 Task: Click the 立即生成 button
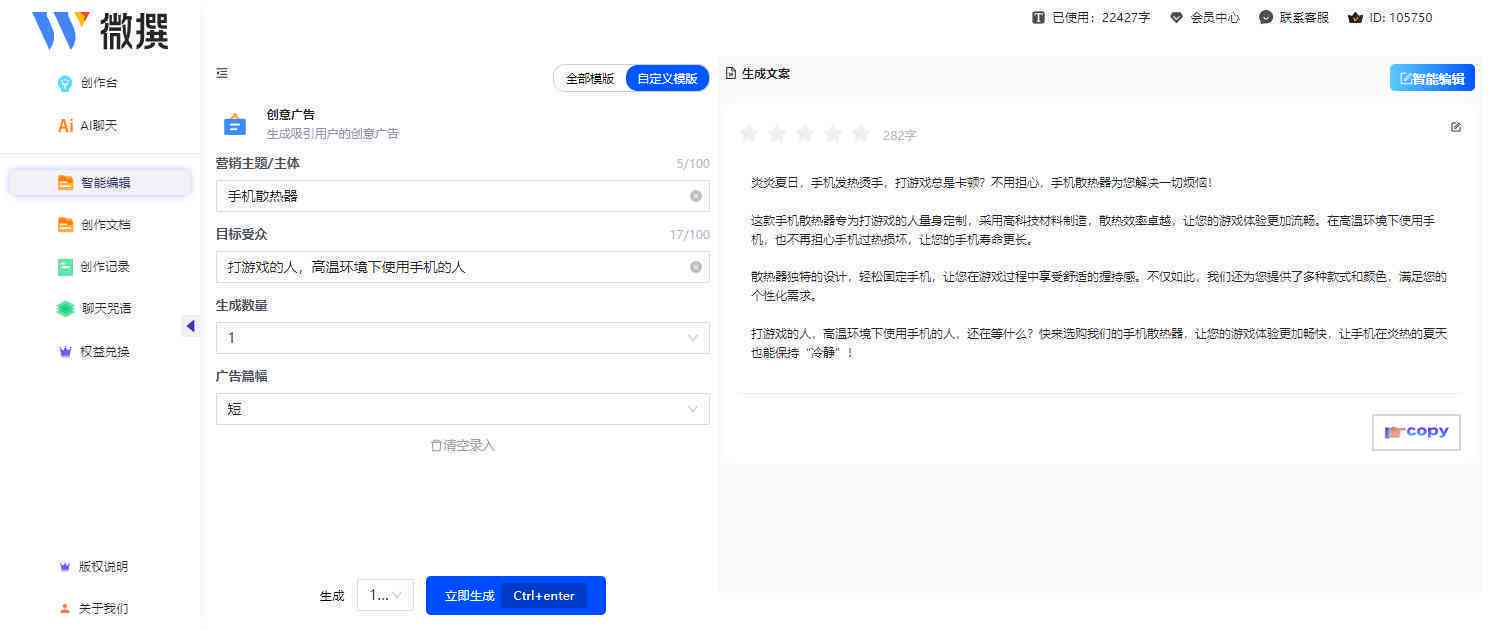pyautogui.click(x=515, y=595)
